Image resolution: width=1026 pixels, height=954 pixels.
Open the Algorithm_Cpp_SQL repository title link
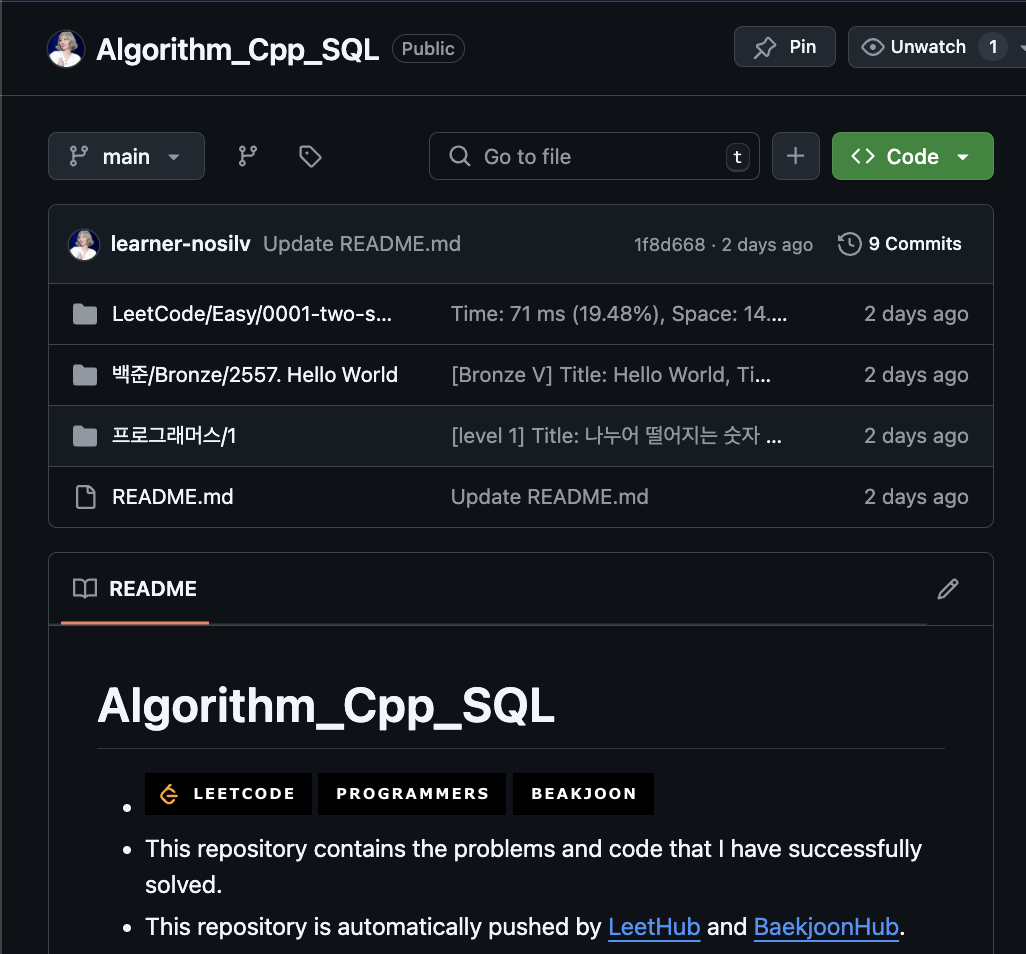pos(238,50)
